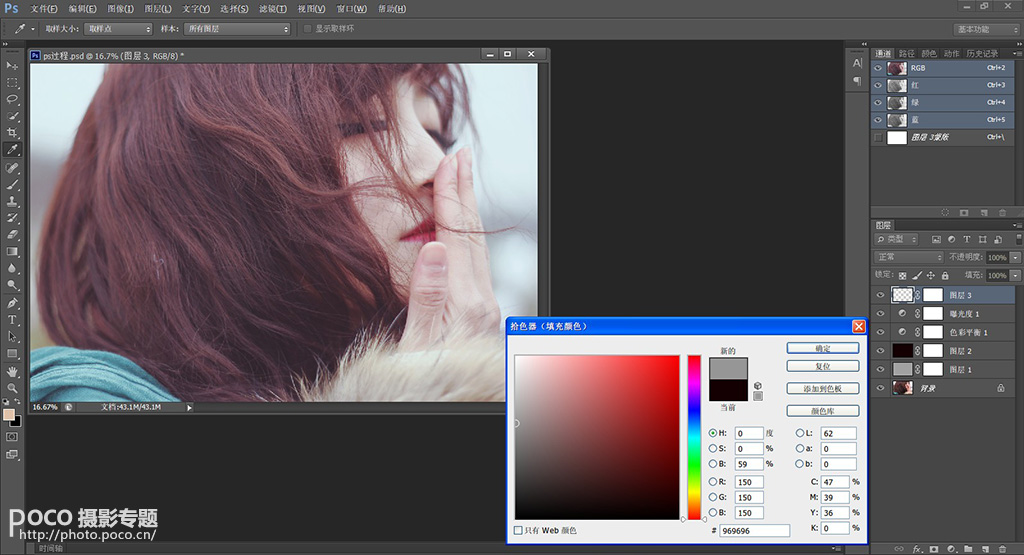Screen dimensions: 1024x555
Task: Select the Eraser tool
Action: [12, 234]
